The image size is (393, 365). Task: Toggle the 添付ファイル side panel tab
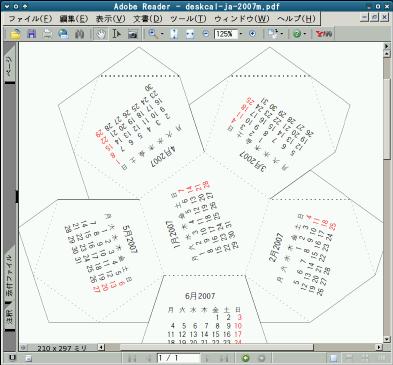[9, 275]
